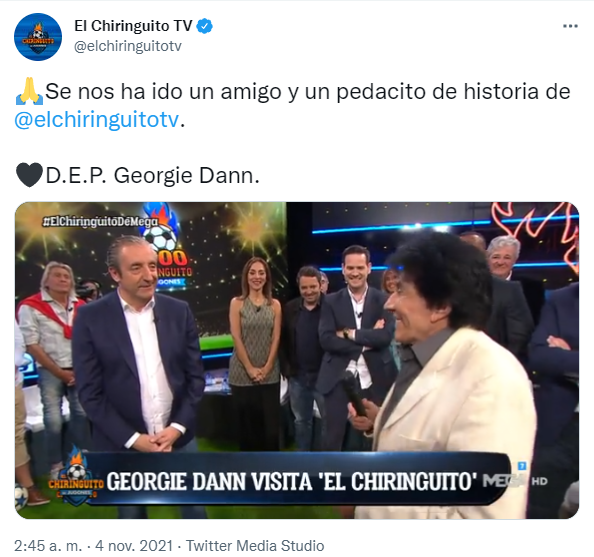Click the microphone held by the man in the white jacket
This screenshot has height=557, width=594.
pyautogui.click(x=354, y=393)
